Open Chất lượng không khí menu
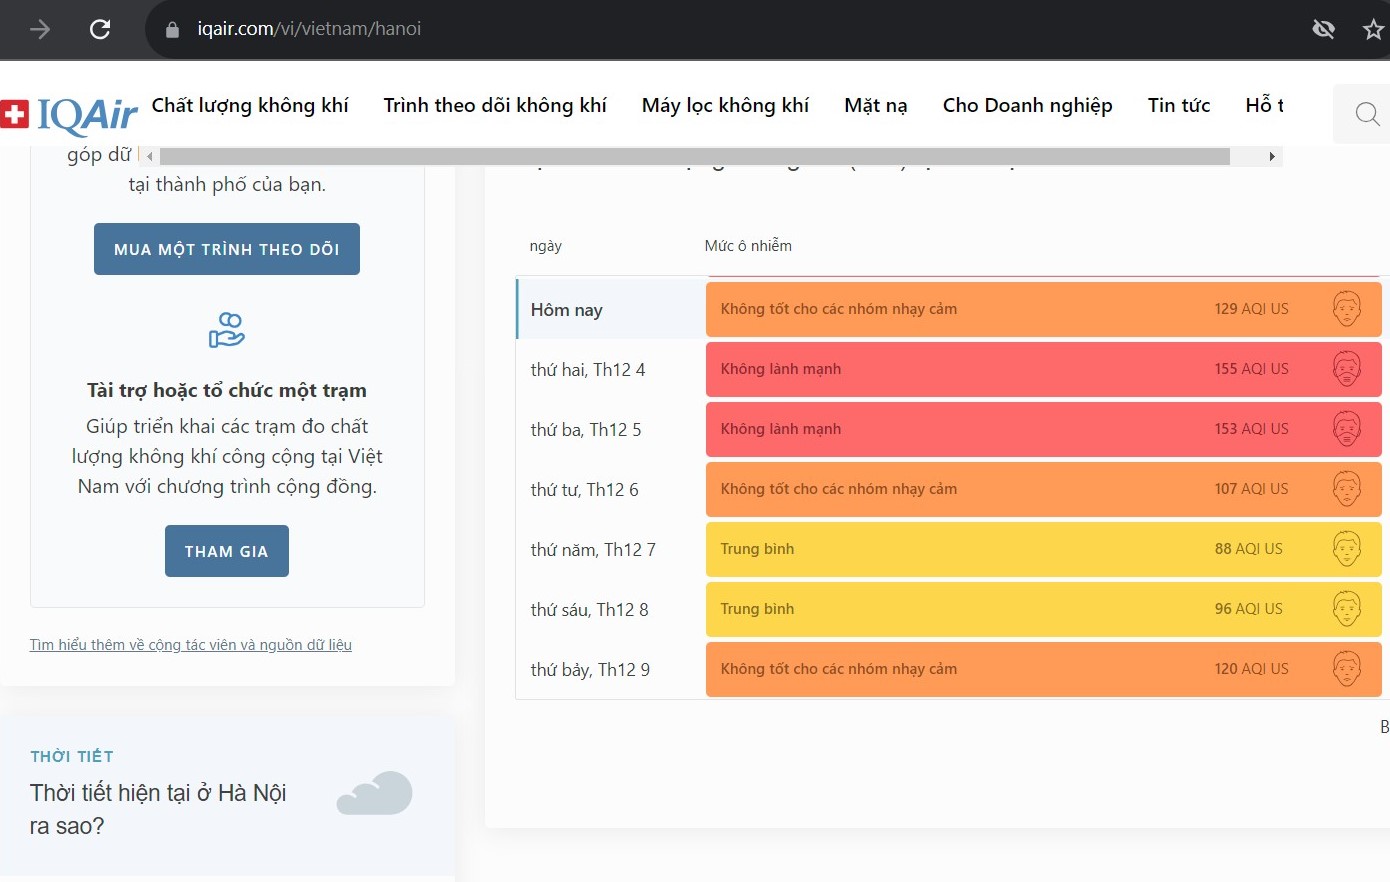1390x882 pixels. [250, 105]
